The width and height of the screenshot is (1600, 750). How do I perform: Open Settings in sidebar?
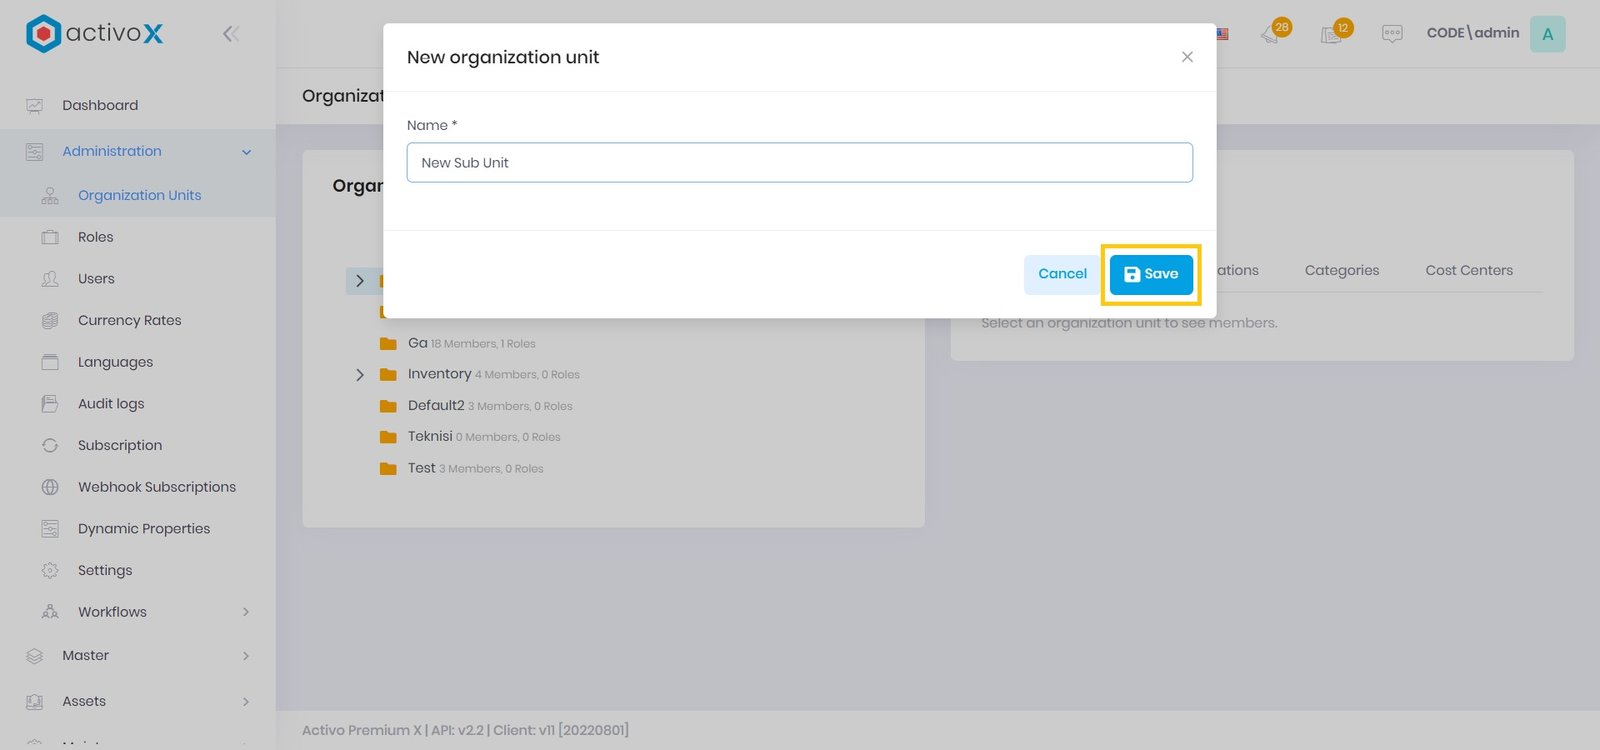click(105, 570)
